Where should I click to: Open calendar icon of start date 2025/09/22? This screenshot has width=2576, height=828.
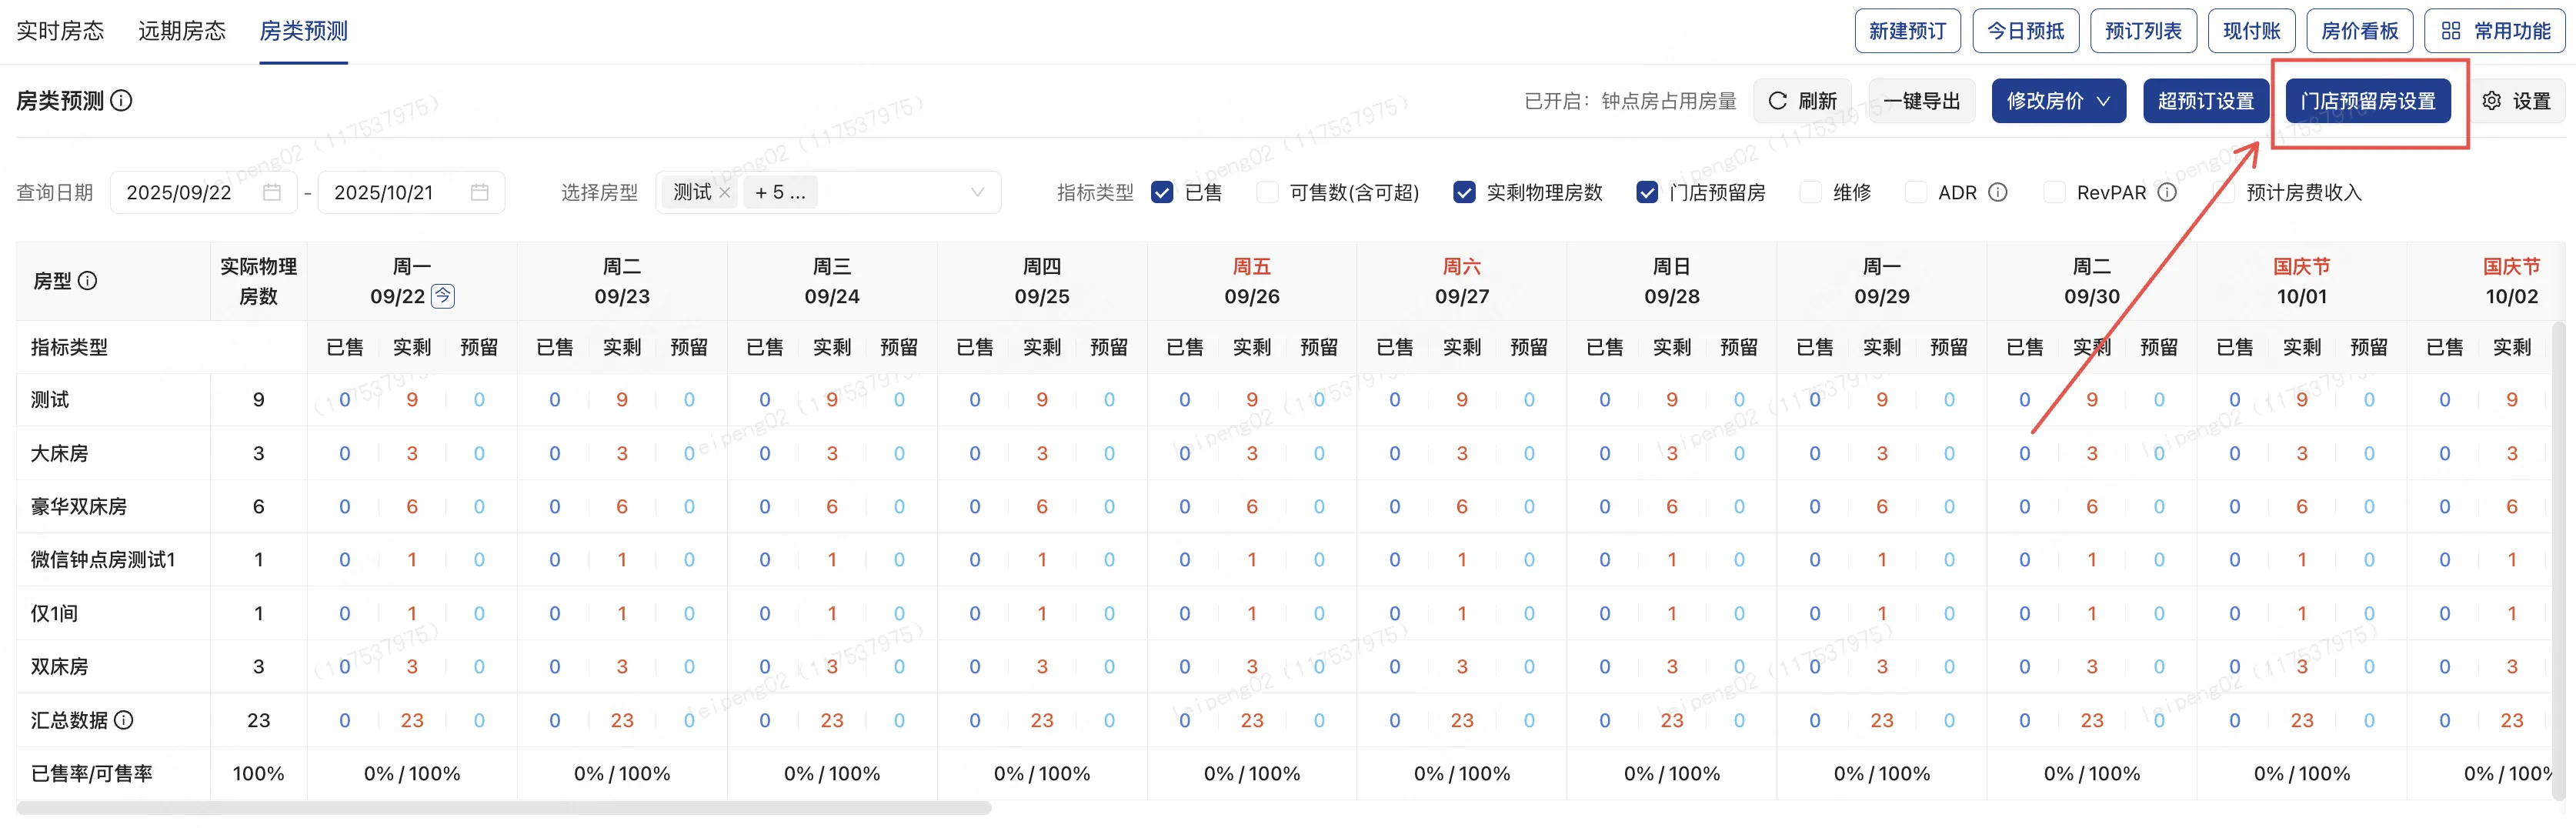click(272, 192)
